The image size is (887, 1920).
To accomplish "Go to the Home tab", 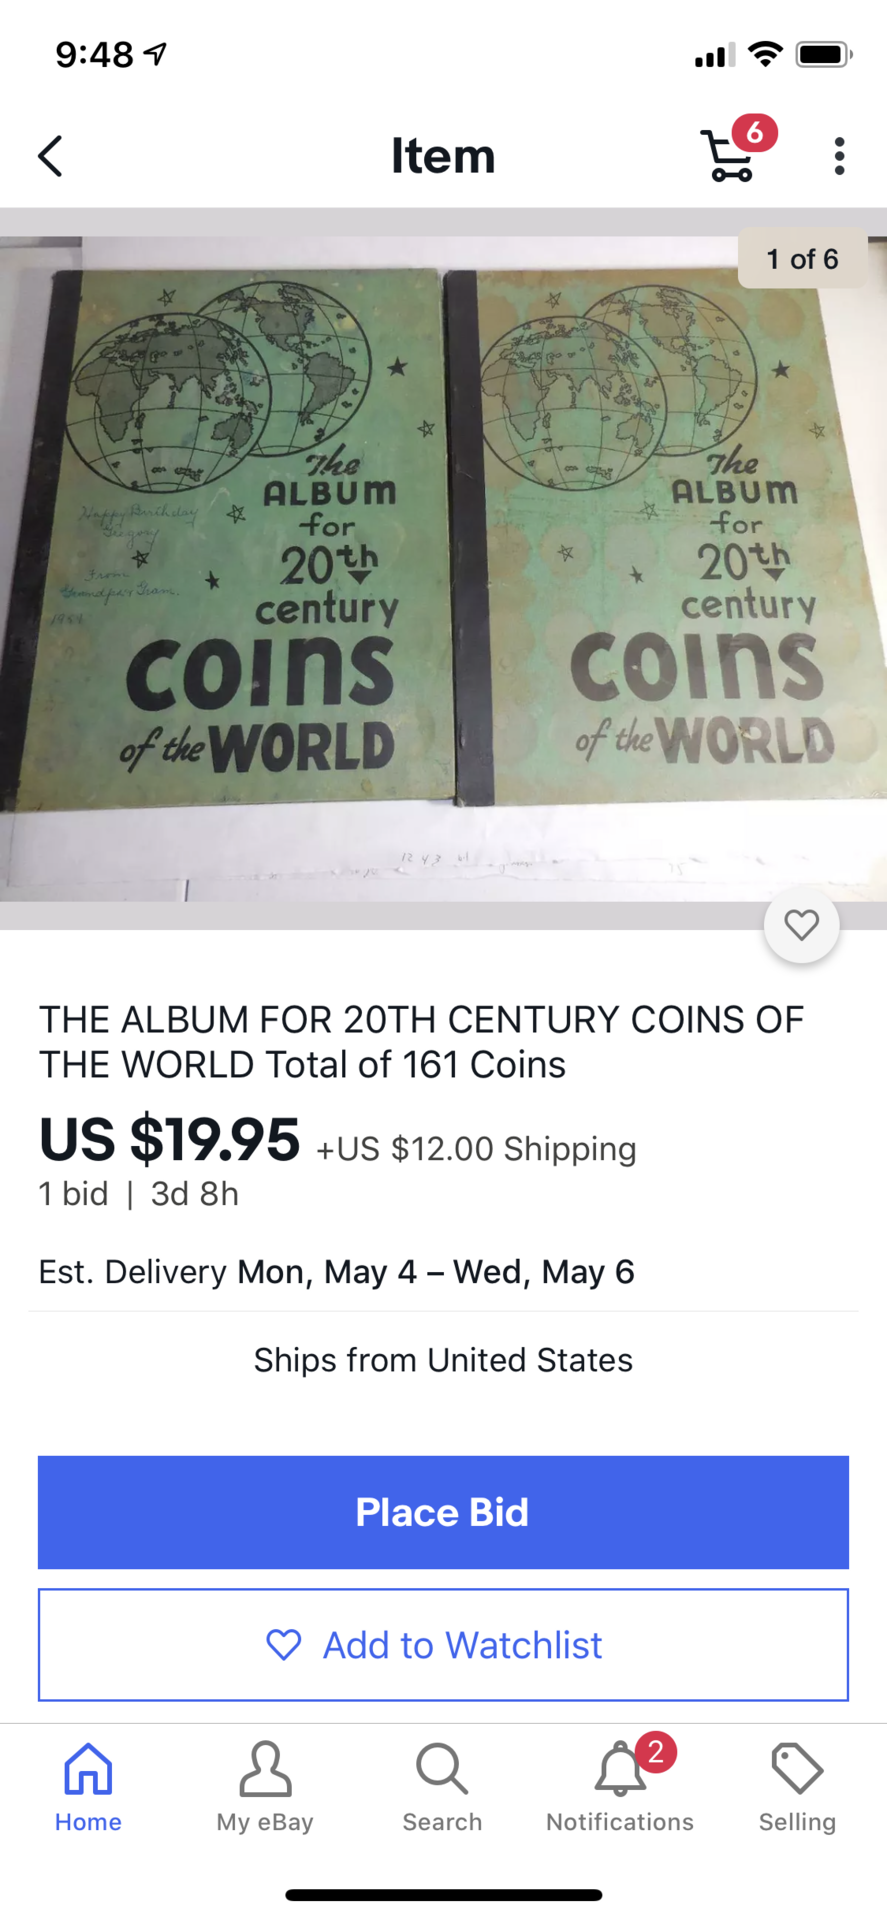I will (88, 1787).
